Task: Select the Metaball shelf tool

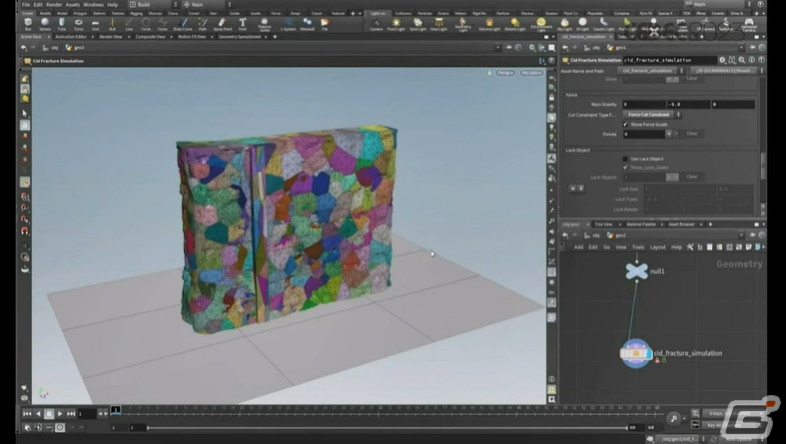Action: [307, 24]
